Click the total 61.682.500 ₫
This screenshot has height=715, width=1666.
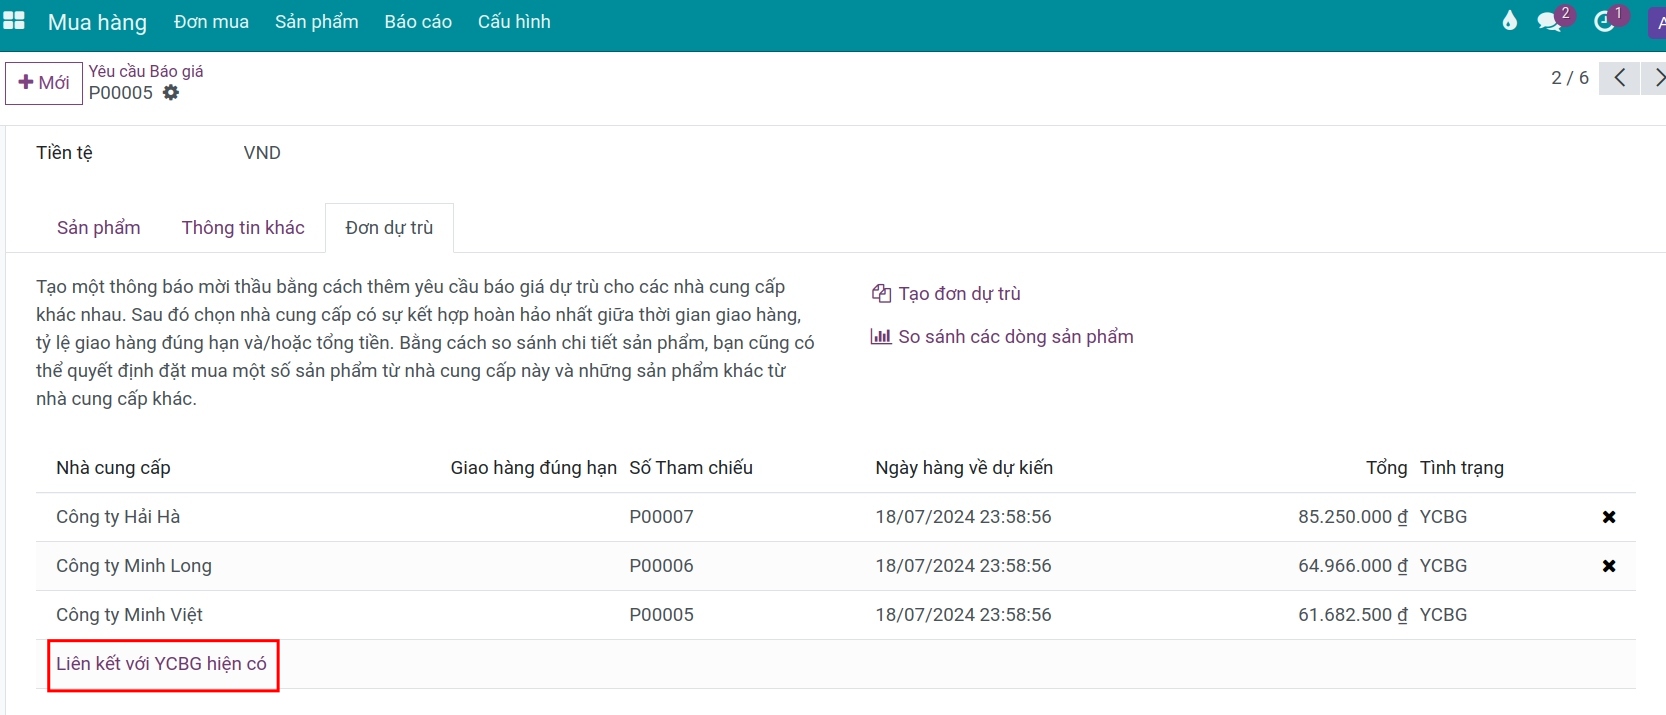click(1353, 615)
